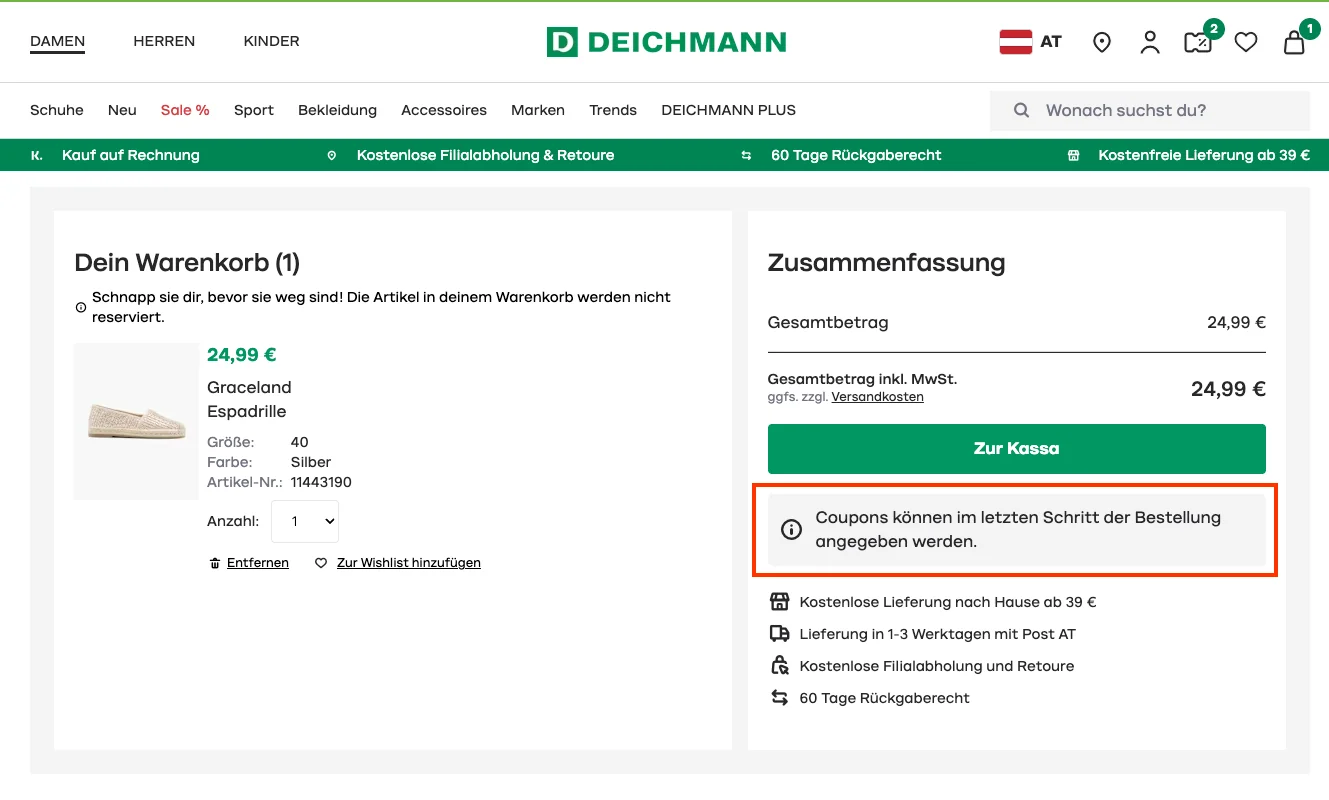
Task: Click the pin icon in the green banner
Action: pos(332,155)
